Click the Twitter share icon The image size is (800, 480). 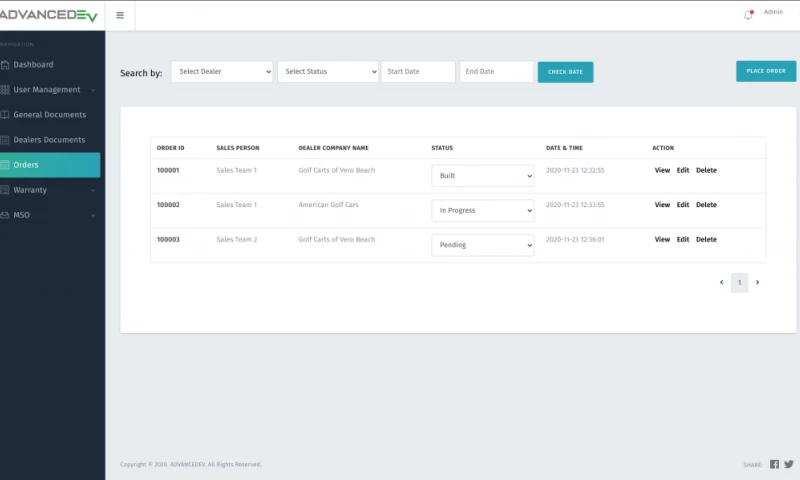788,464
